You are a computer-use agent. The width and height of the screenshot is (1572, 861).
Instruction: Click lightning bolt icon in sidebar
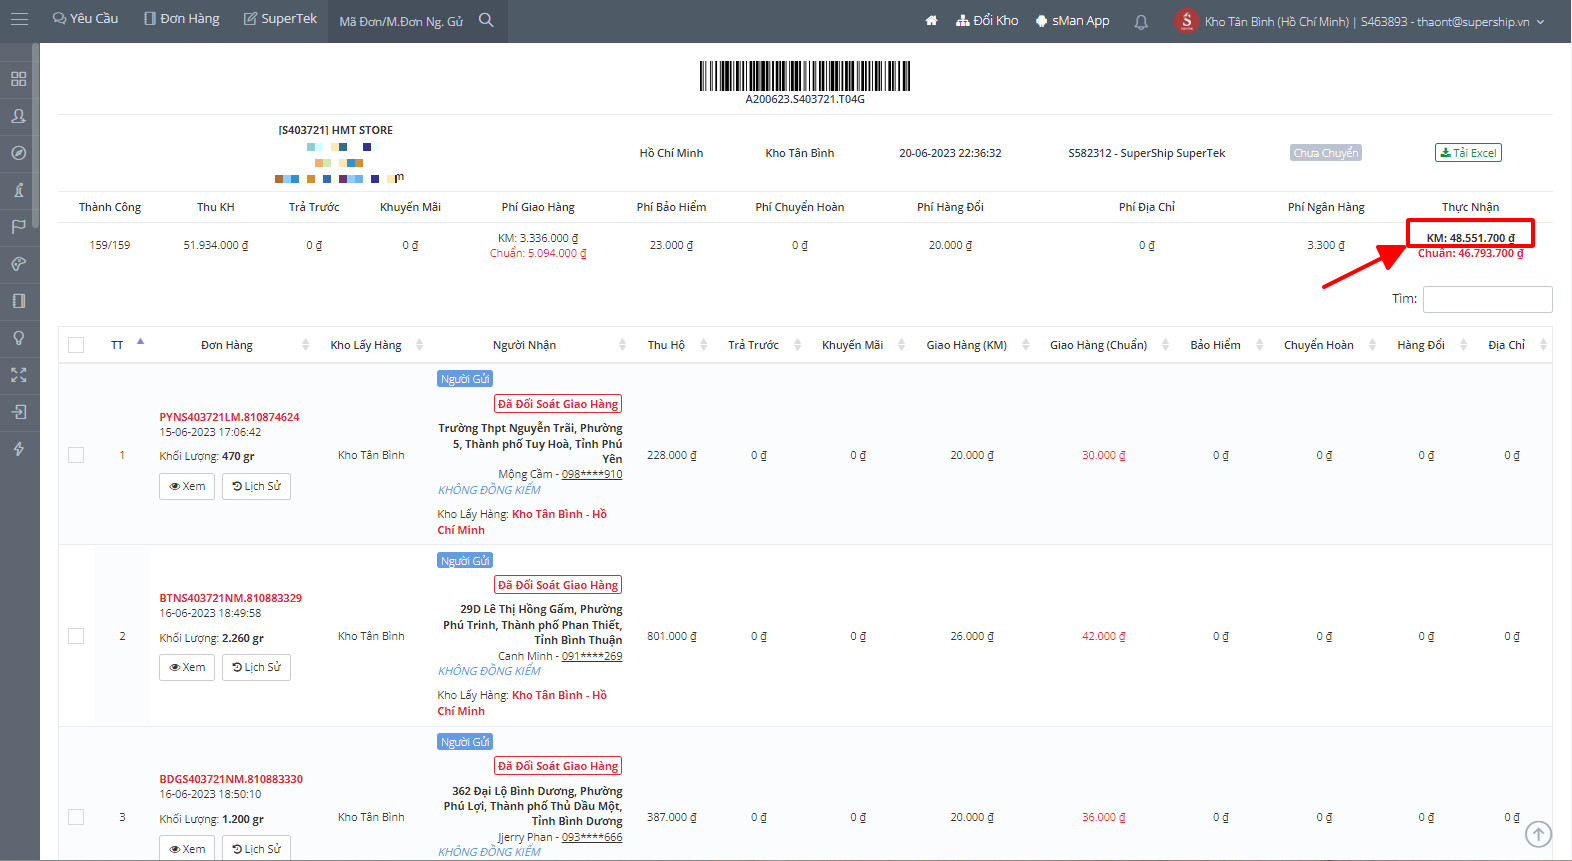pyautogui.click(x=18, y=449)
